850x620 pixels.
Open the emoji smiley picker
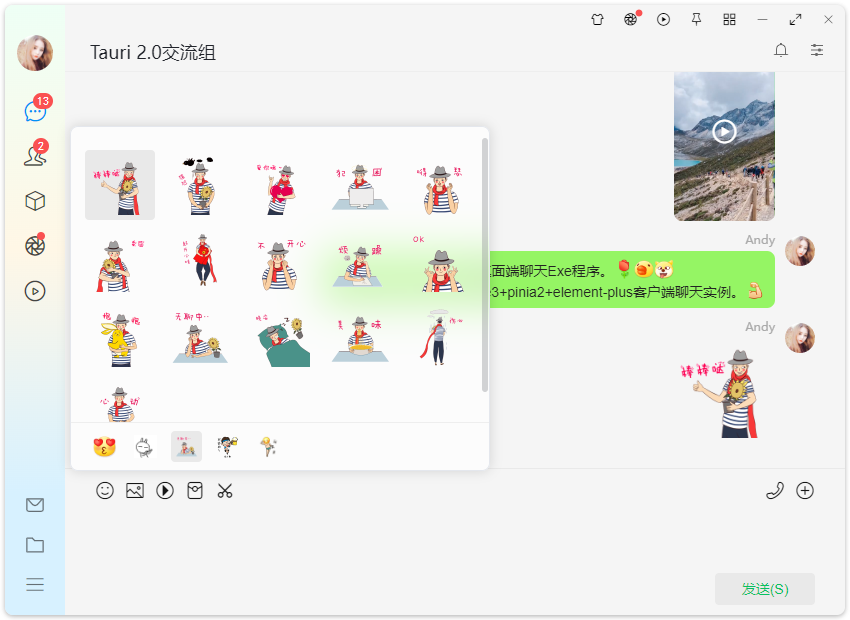105,491
